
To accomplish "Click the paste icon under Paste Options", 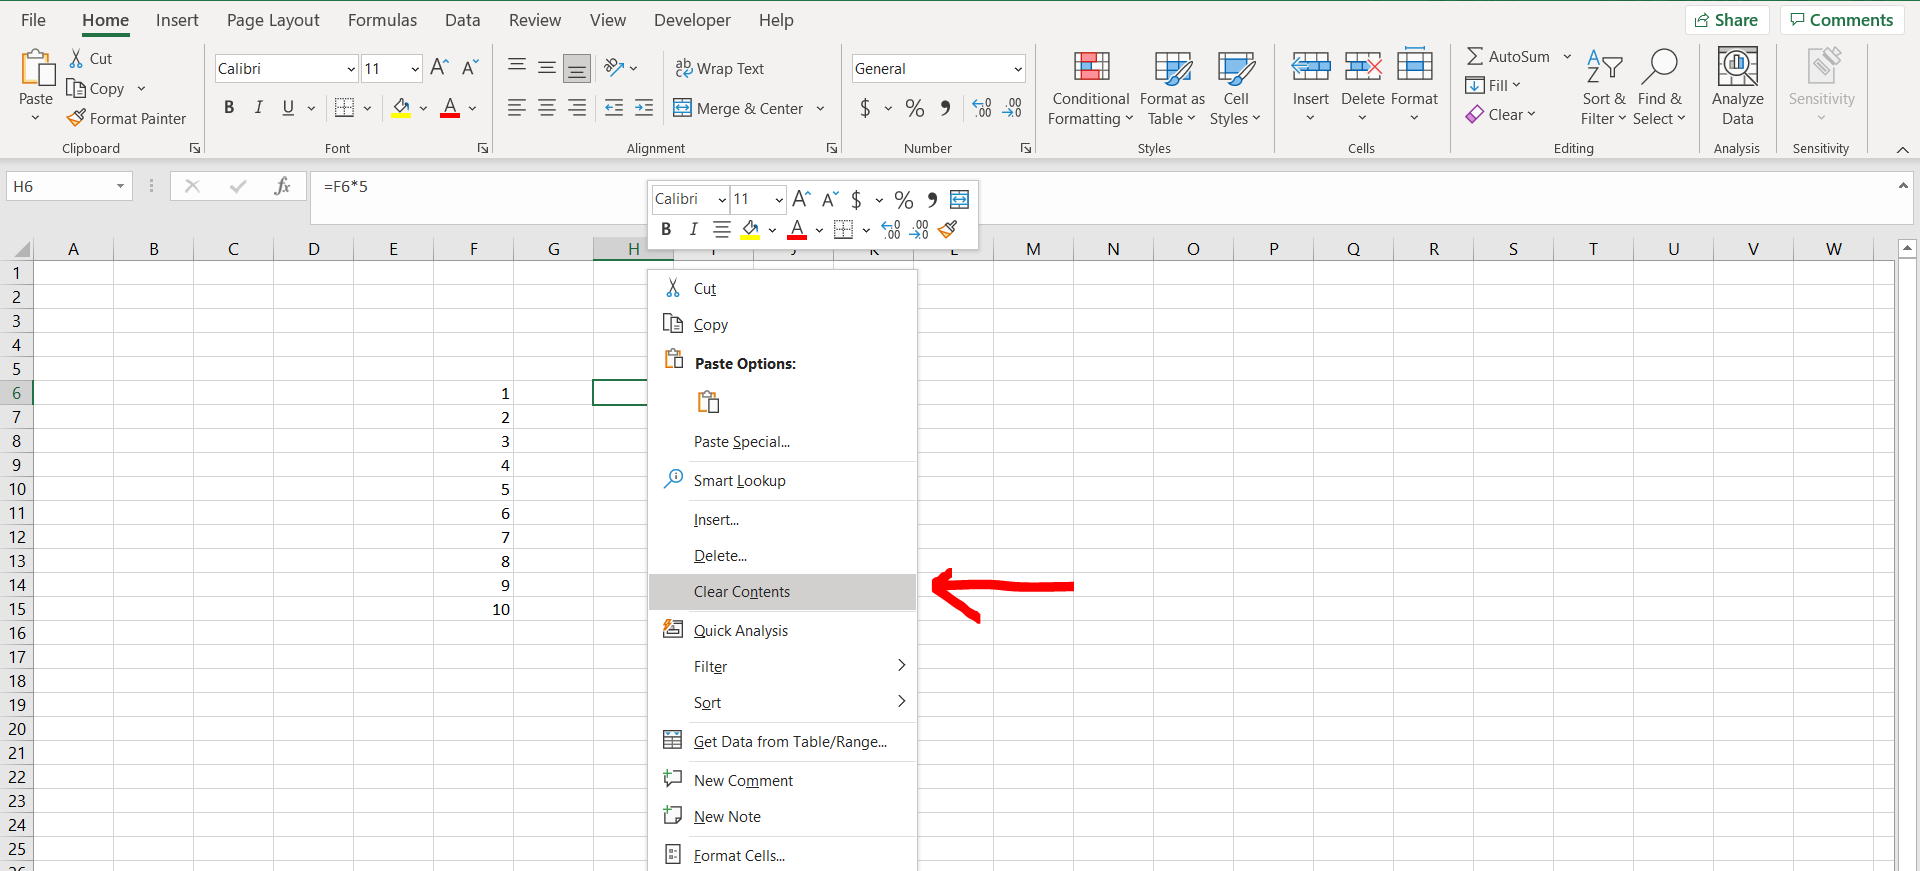I will pos(709,402).
